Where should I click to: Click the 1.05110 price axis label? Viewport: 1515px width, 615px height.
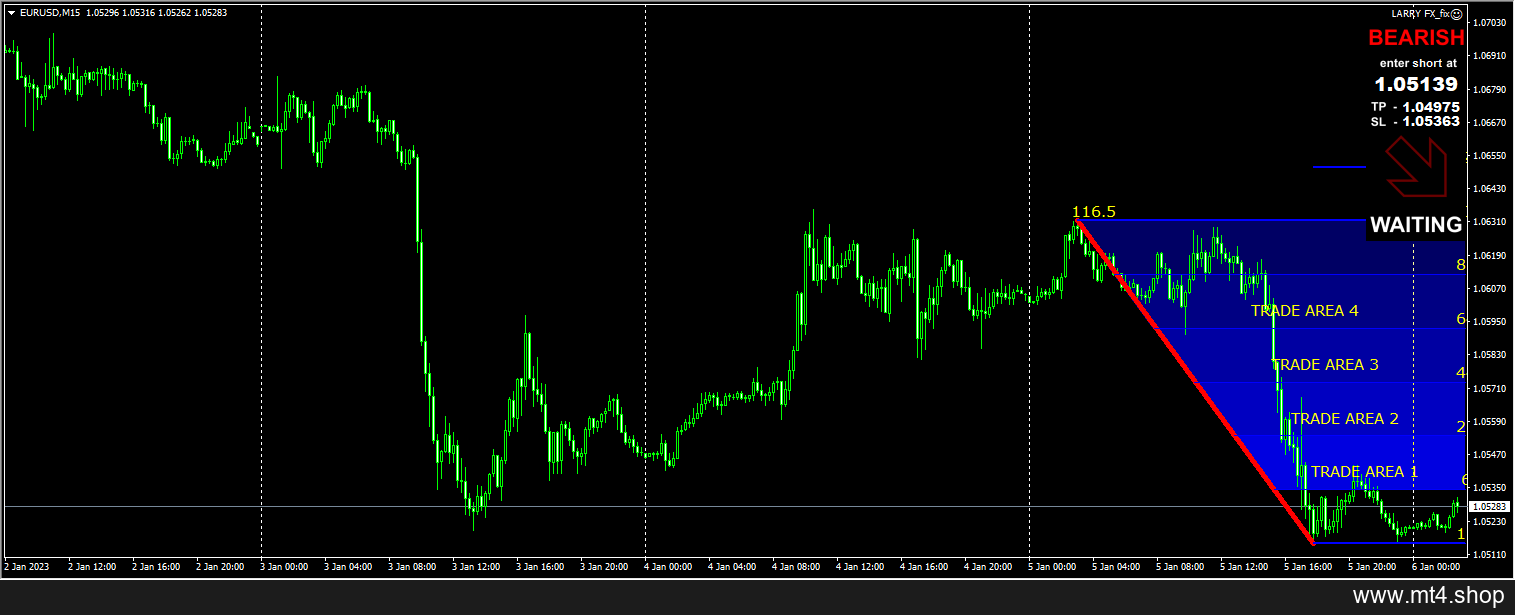(x=1491, y=555)
